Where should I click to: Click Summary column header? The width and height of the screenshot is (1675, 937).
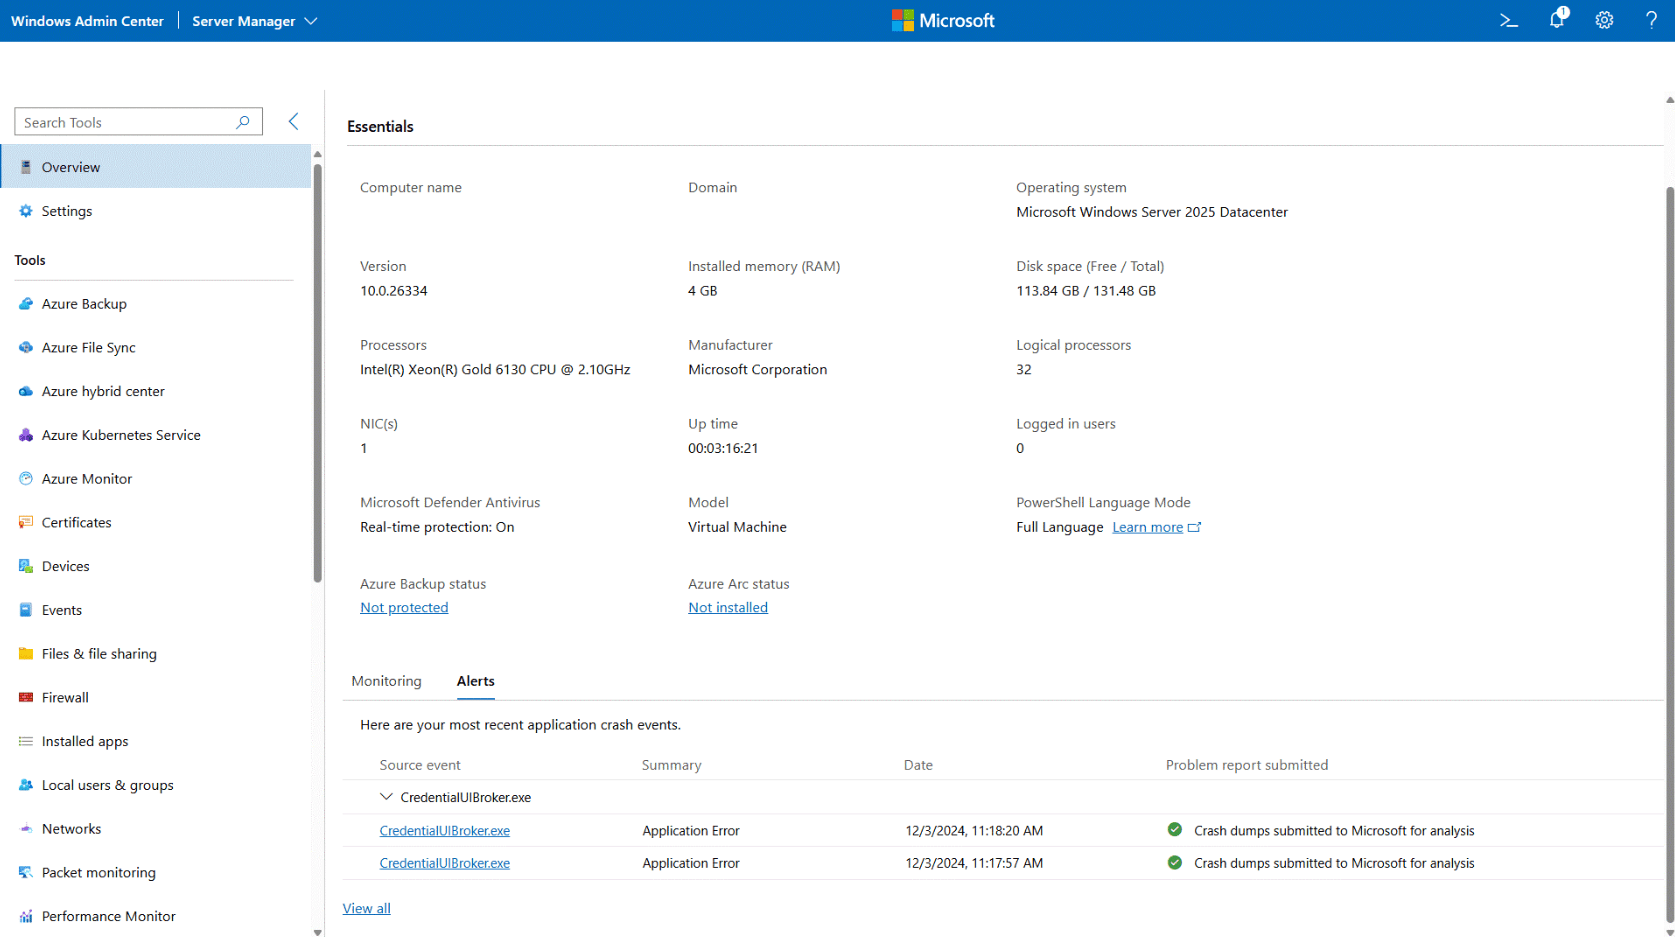(x=671, y=765)
